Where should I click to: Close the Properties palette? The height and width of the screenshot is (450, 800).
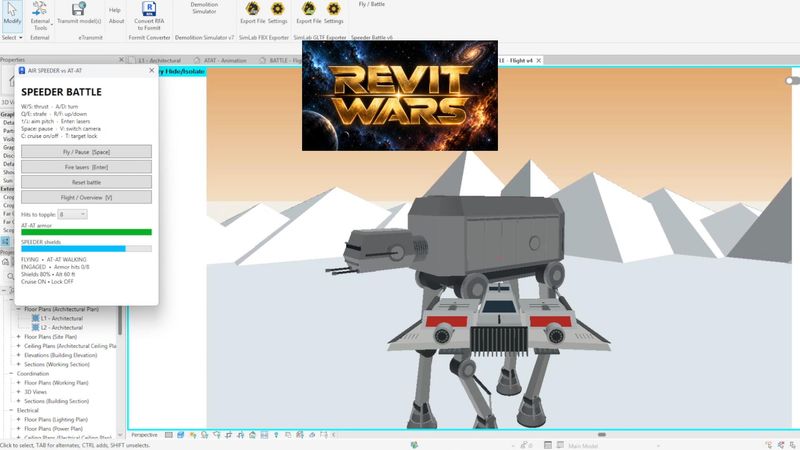121,60
